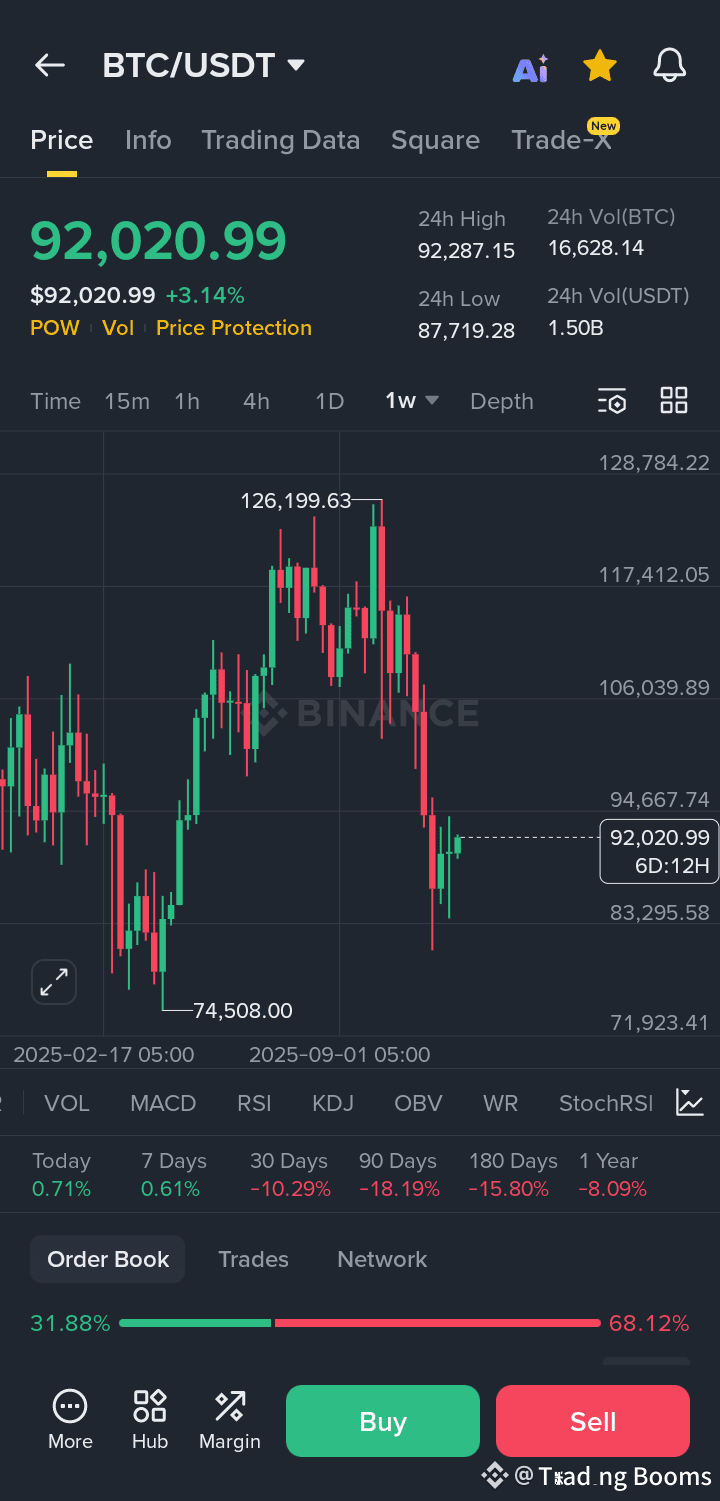720x1501 pixels.
Task: Open chart settings icon
Action: [x=612, y=401]
